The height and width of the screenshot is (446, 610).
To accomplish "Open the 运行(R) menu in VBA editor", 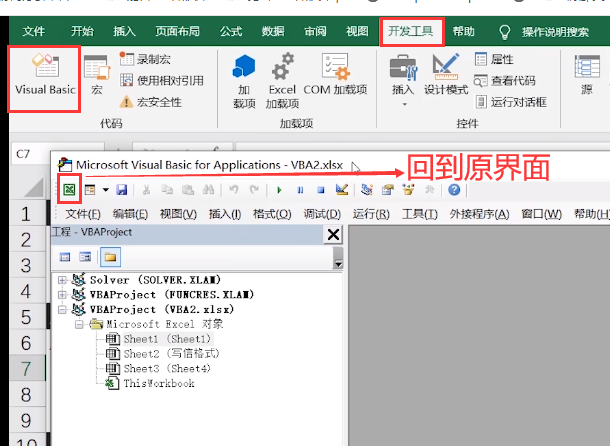I will (371, 214).
